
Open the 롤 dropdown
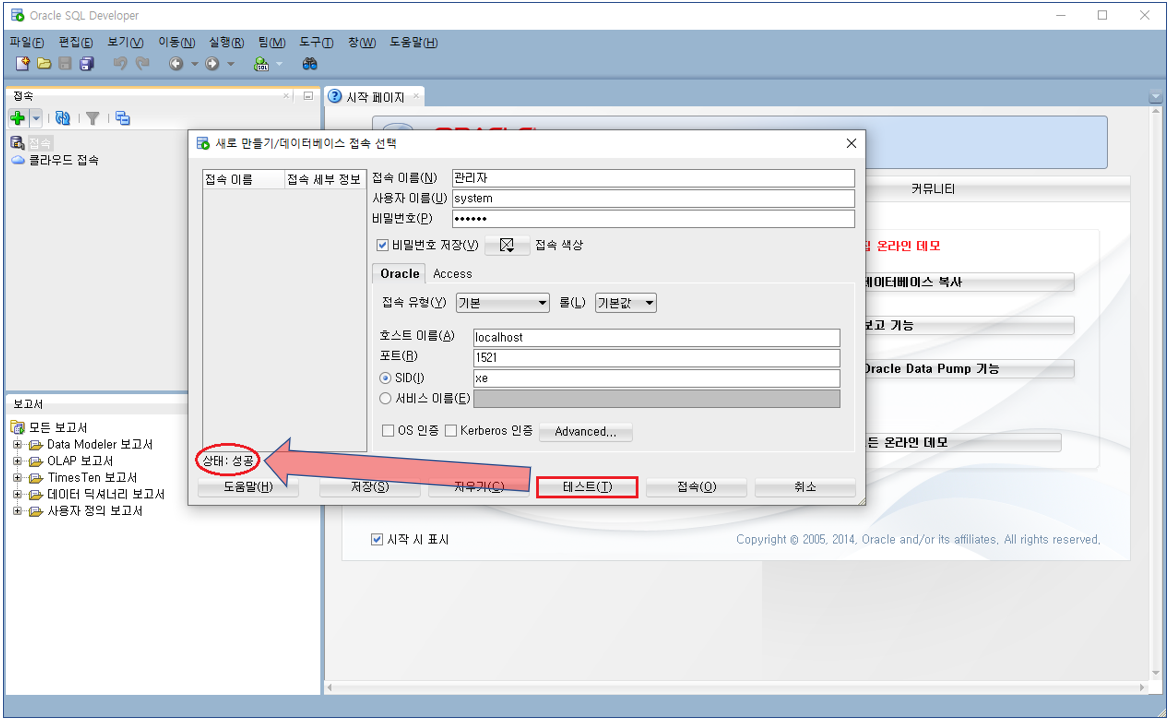point(625,303)
